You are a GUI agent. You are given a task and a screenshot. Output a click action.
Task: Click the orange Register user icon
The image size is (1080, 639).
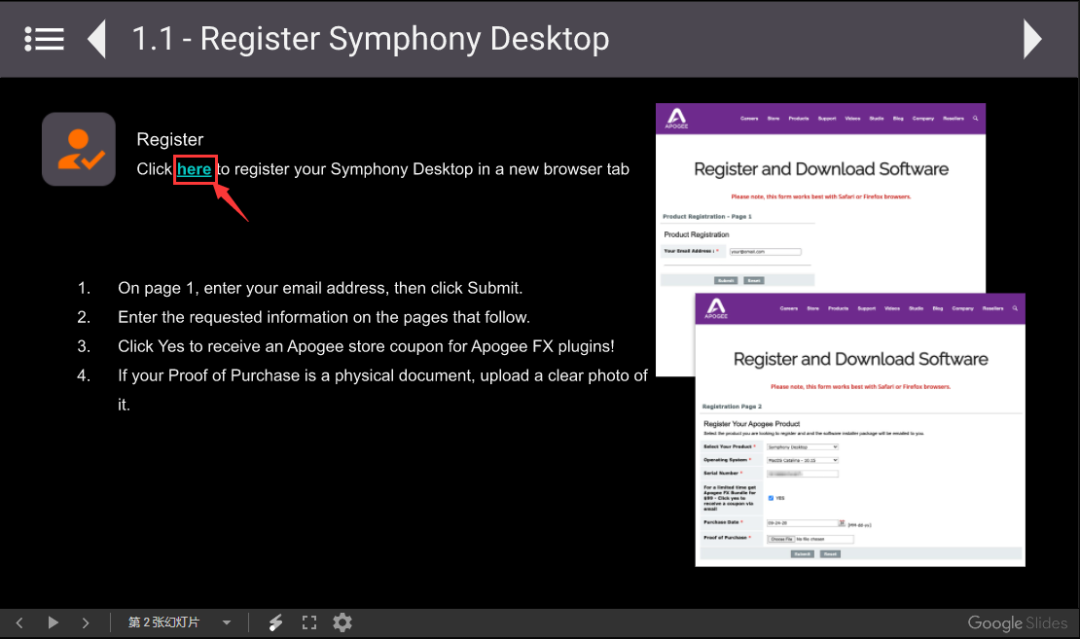(79, 149)
